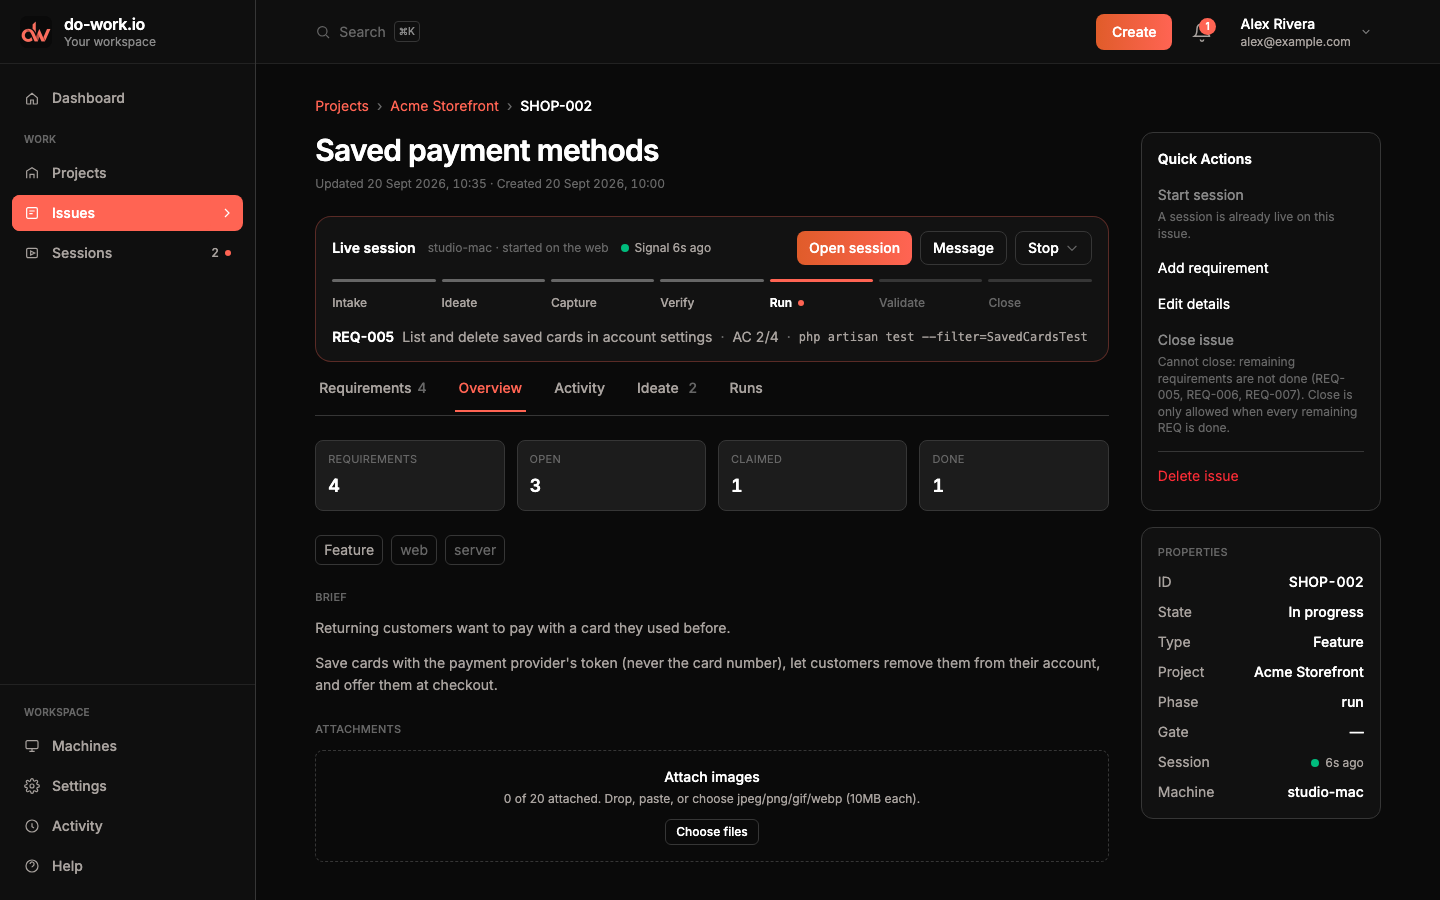Click the Signal 6s ago status
The width and height of the screenshot is (1440, 900).
tap(666, 248)
